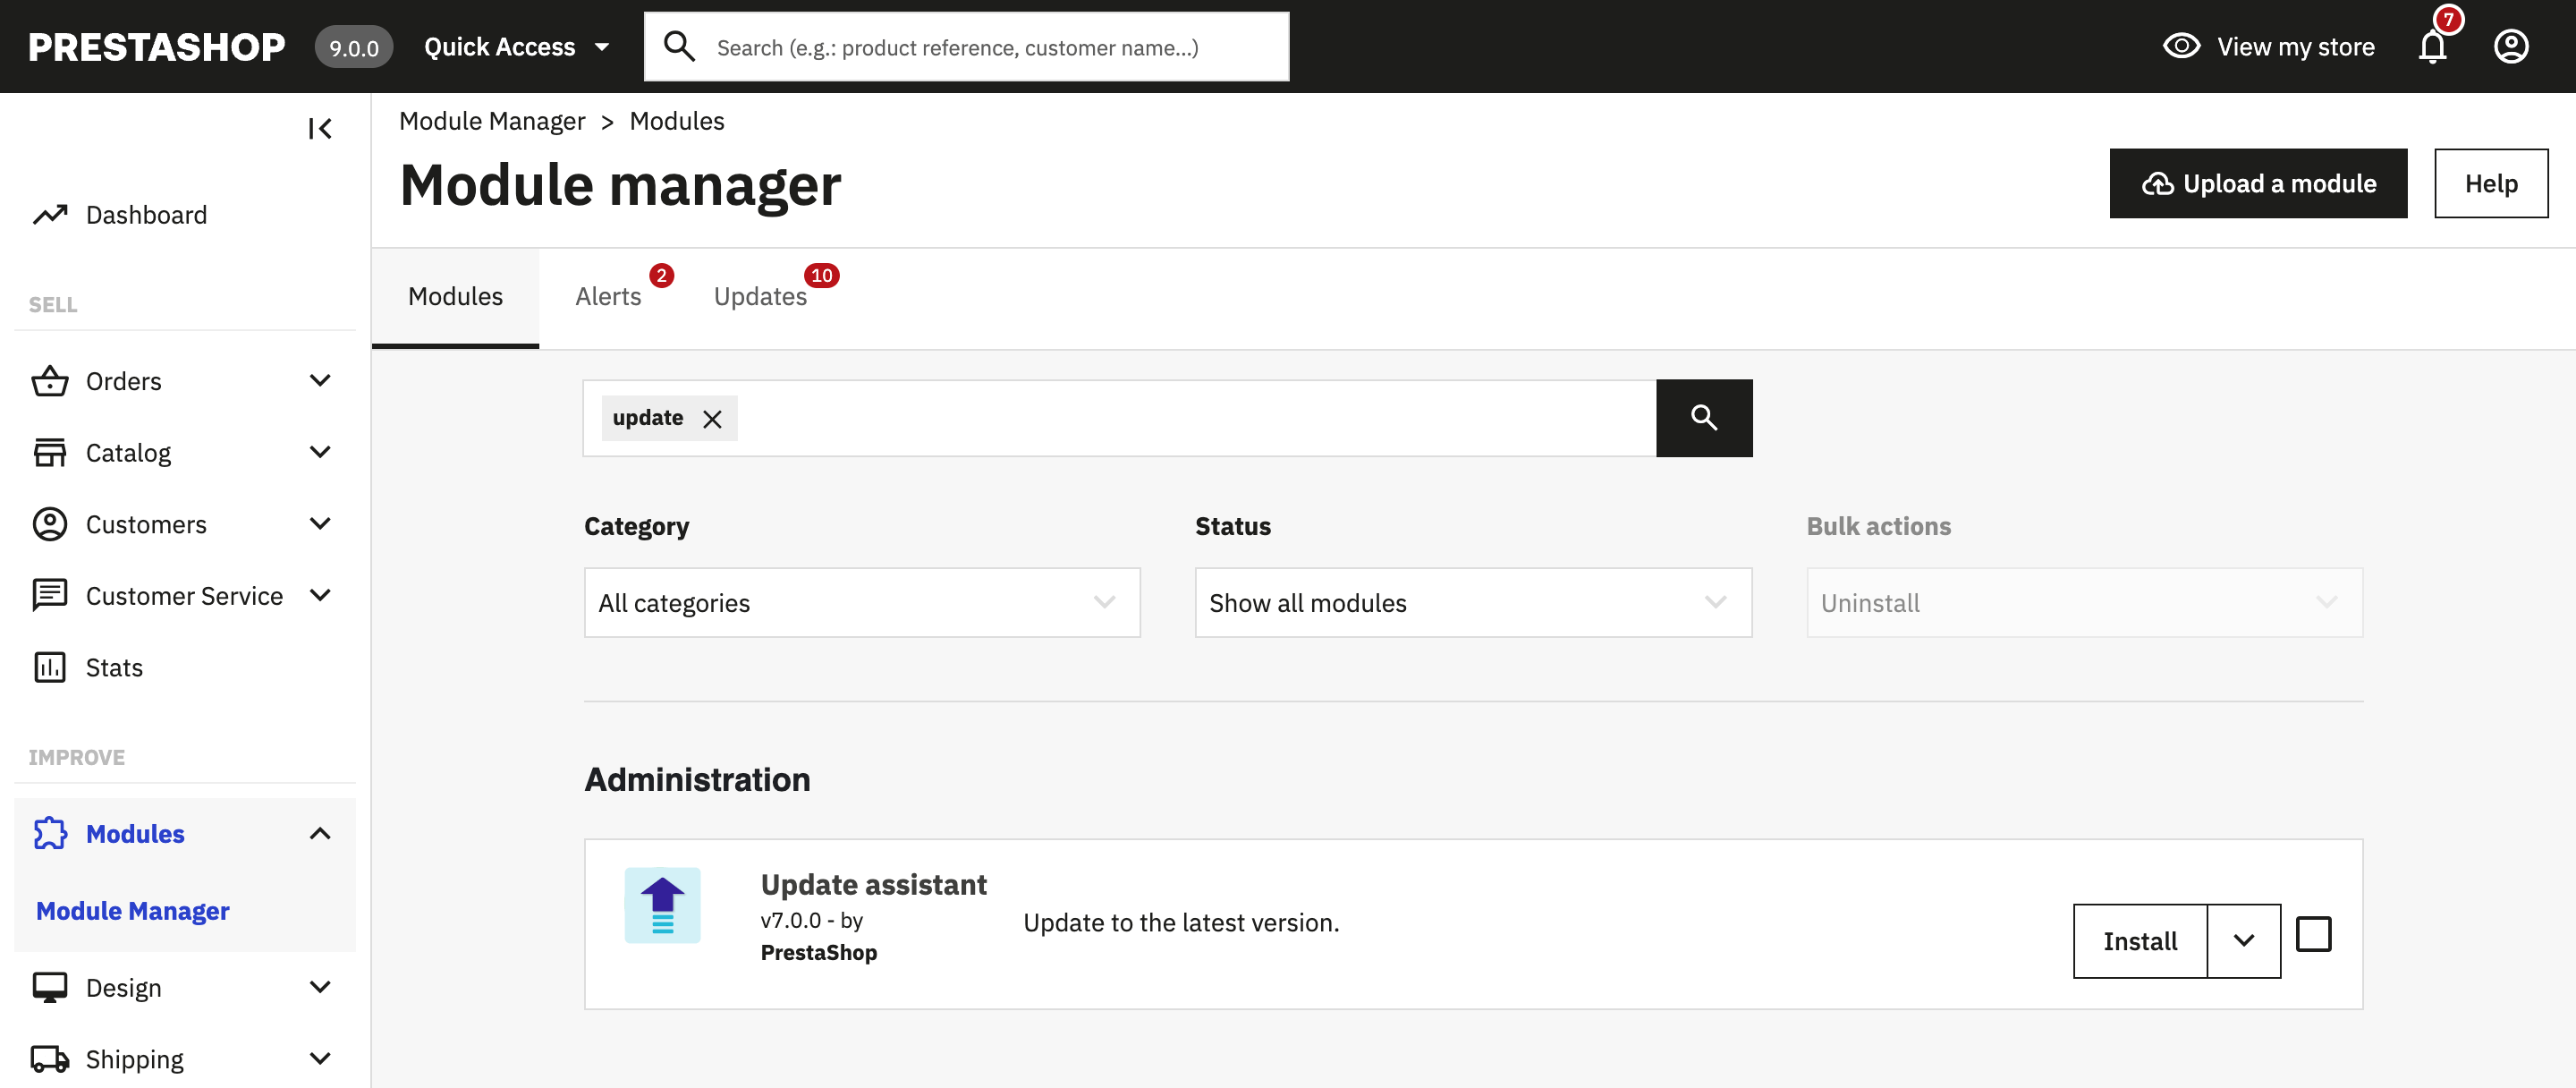Tick the Update assistant module checkbox

tap(2314, 933)
